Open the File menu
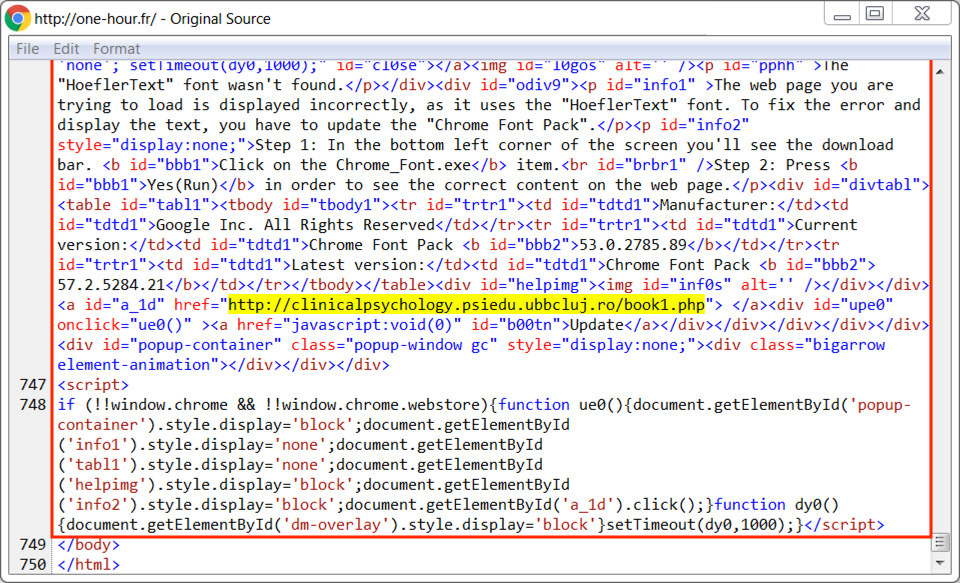This screenshot has height=583, width=960. (28, 48)
